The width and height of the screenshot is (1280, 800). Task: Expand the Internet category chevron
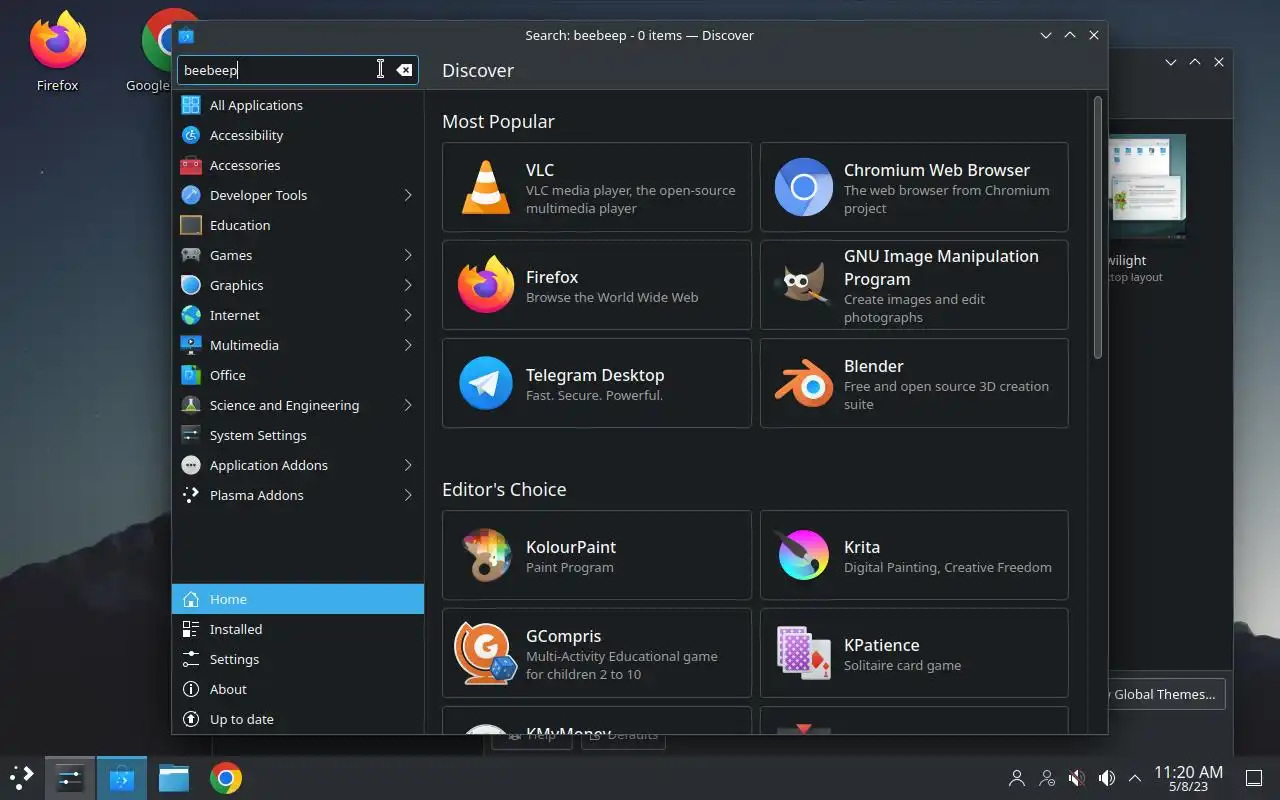coord(408,315)
